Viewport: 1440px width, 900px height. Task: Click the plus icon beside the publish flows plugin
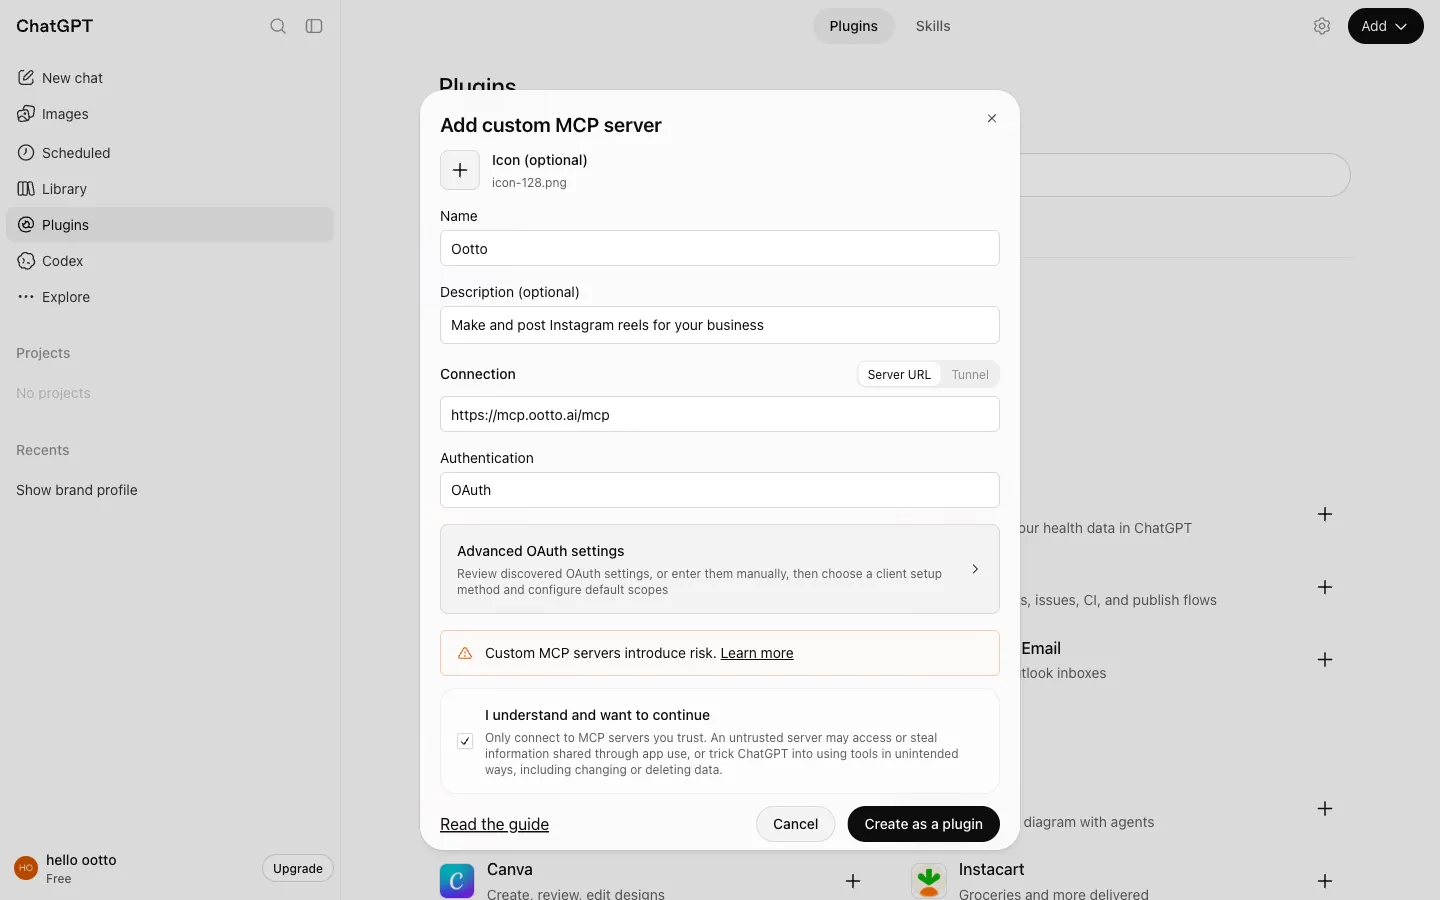1325,587
